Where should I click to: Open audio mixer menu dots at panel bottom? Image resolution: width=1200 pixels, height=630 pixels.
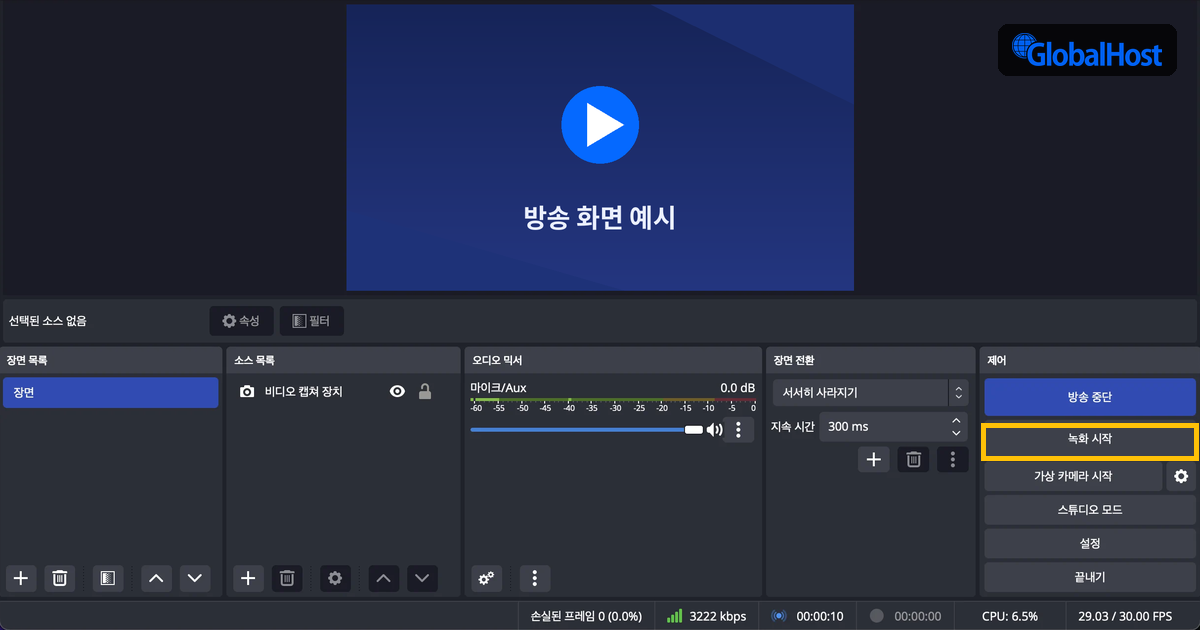[535, 578]
